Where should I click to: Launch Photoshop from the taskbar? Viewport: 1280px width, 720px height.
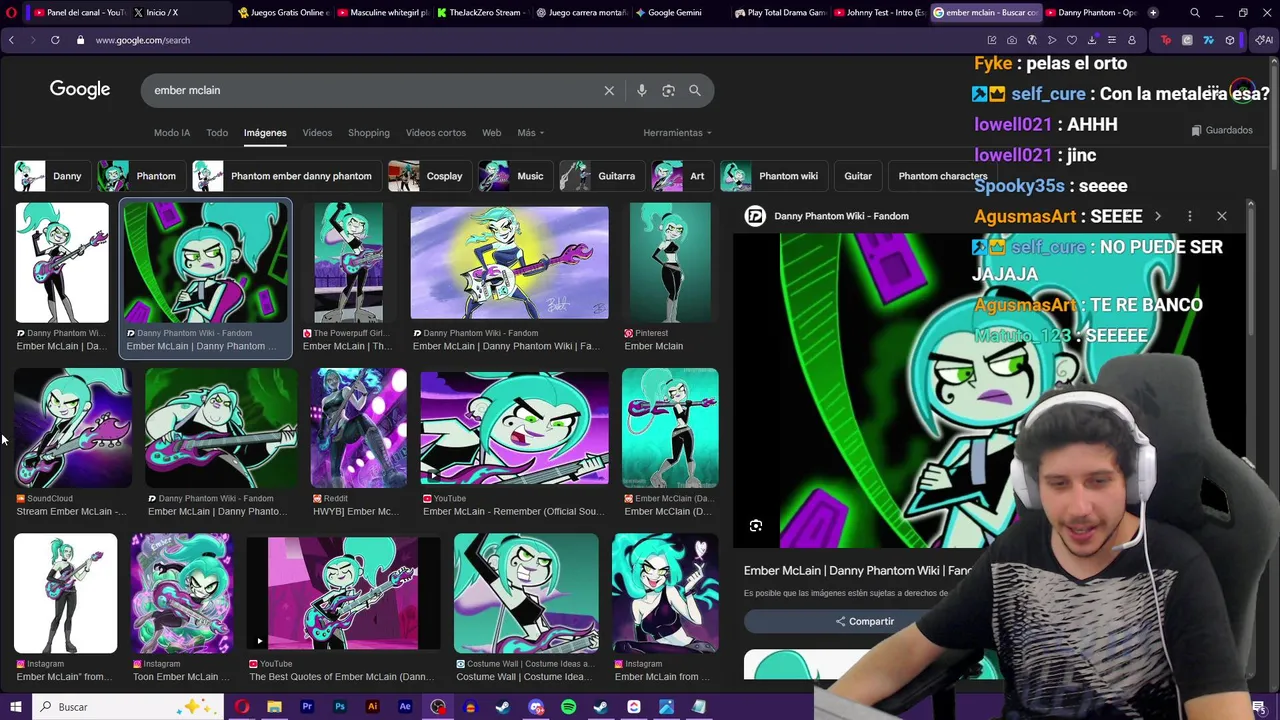(340, 707)
